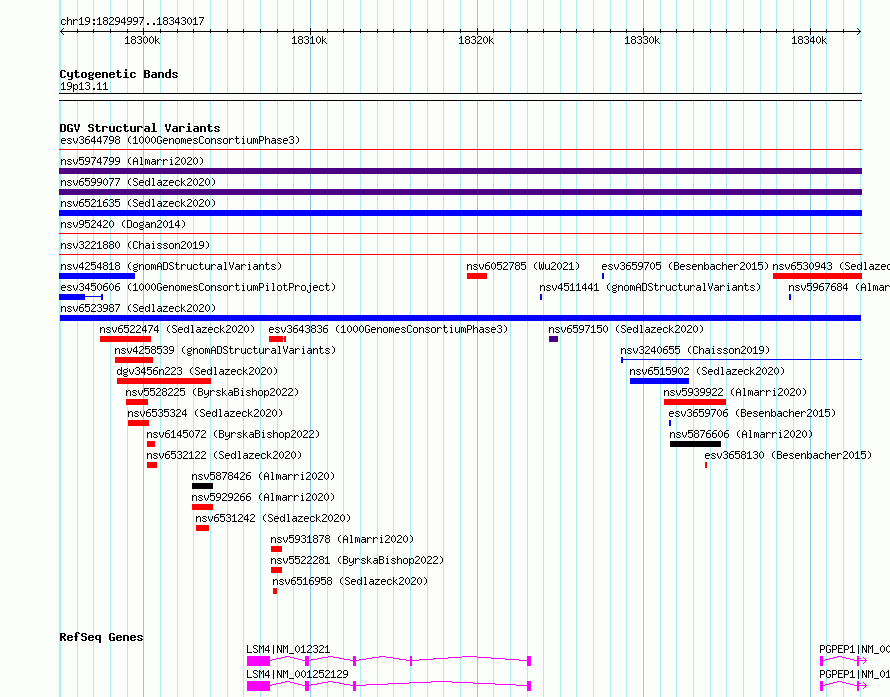This screenshot has height=697, width=890.
Task: Select the esv3658130 (Besenbacher2015) label
Action: (x=788, y=455)
